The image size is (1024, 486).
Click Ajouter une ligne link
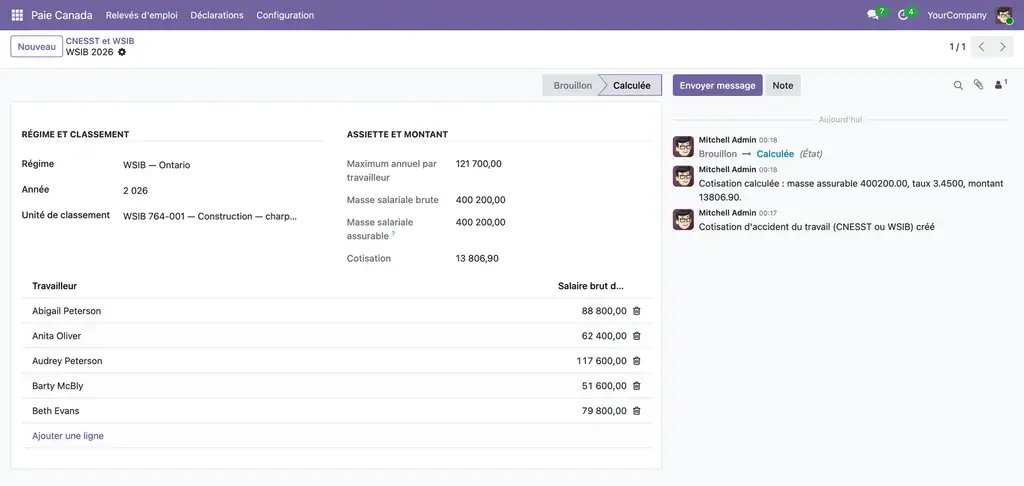(x=68, y=436)
